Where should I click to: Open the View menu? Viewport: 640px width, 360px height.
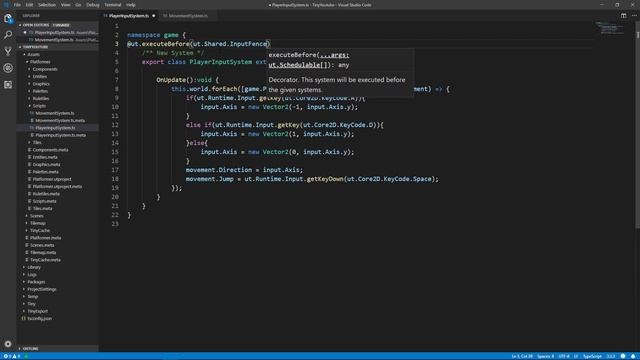click(x=66, y=5)
